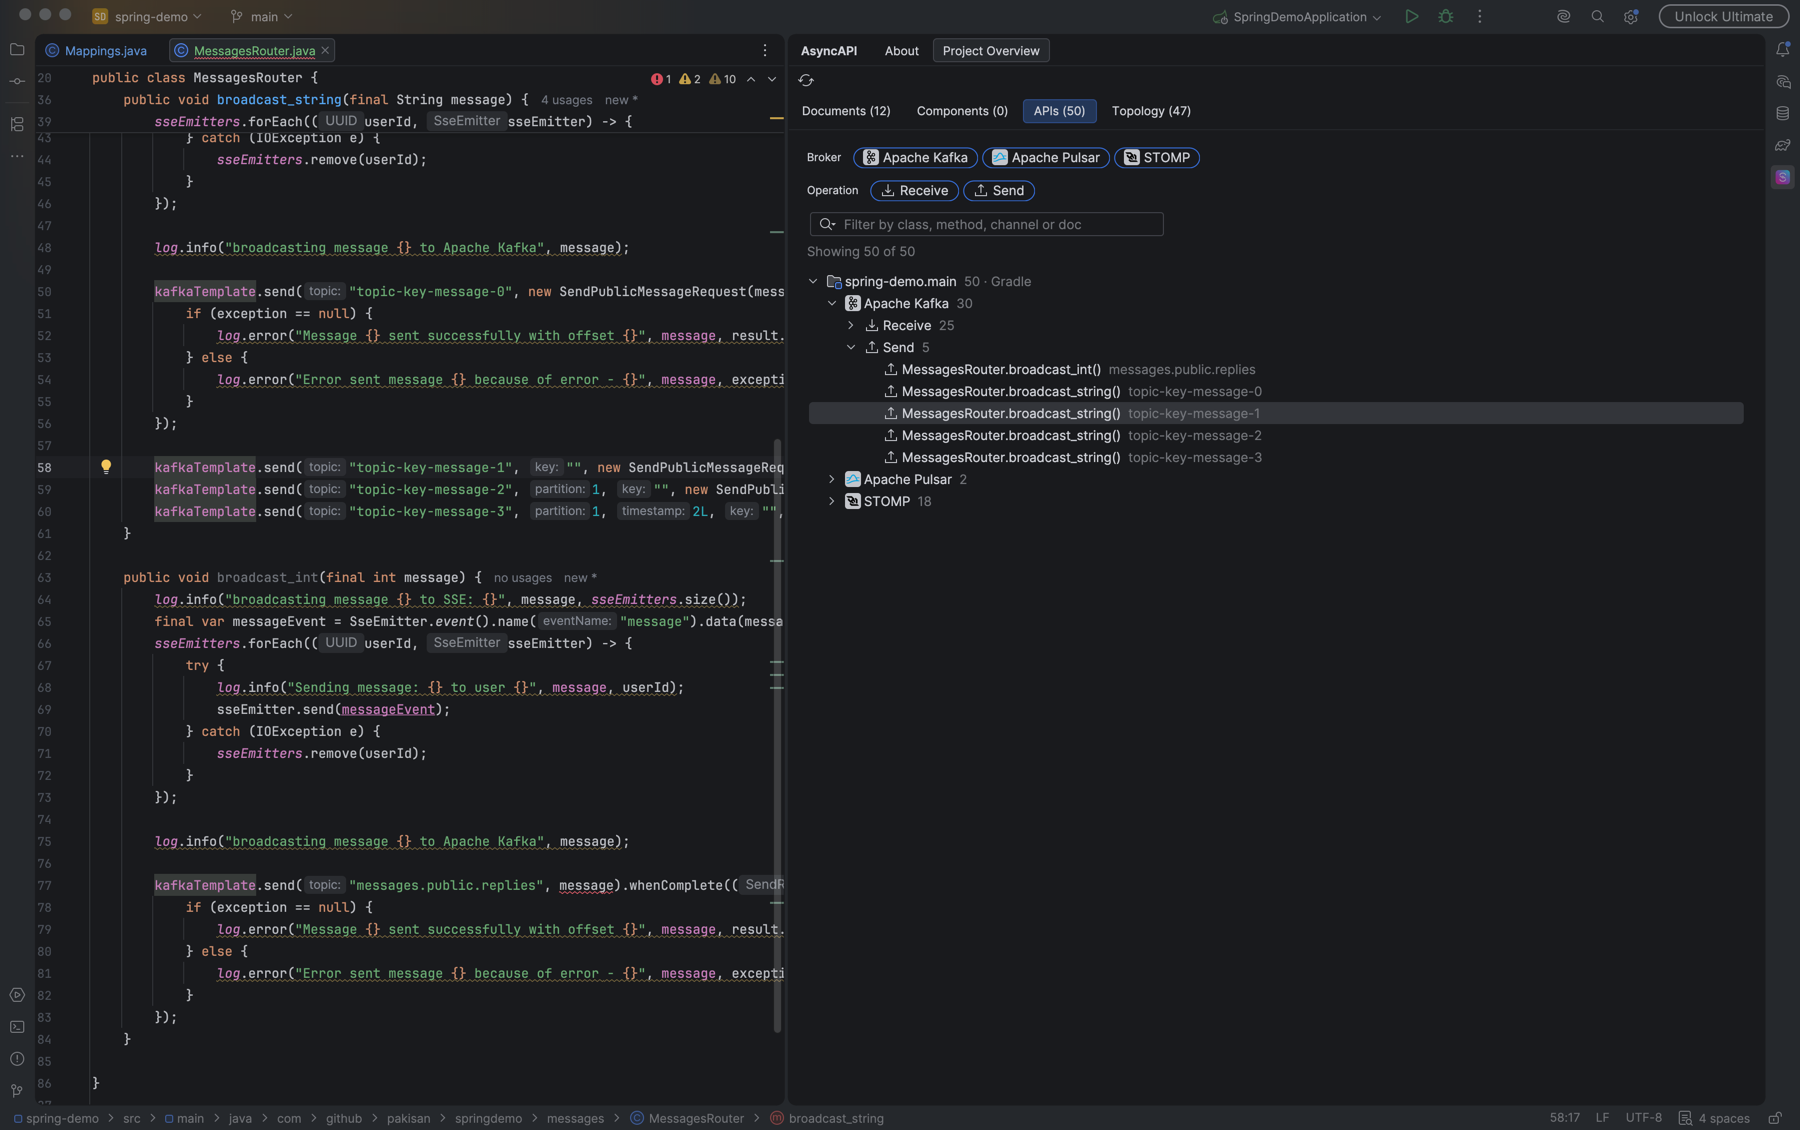Run SpringDemoApplication with the play icon
Screen dimensions: 1800x1130
1411,16
